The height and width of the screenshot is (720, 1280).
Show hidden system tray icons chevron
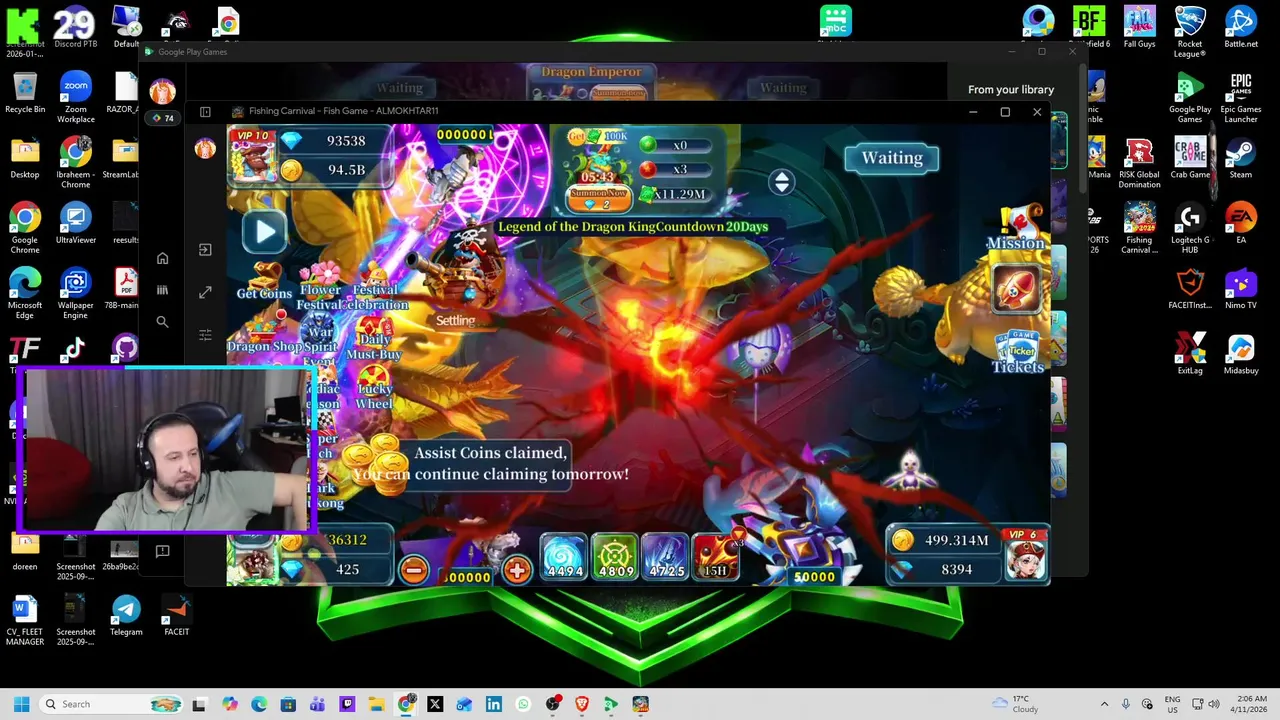1104,704
